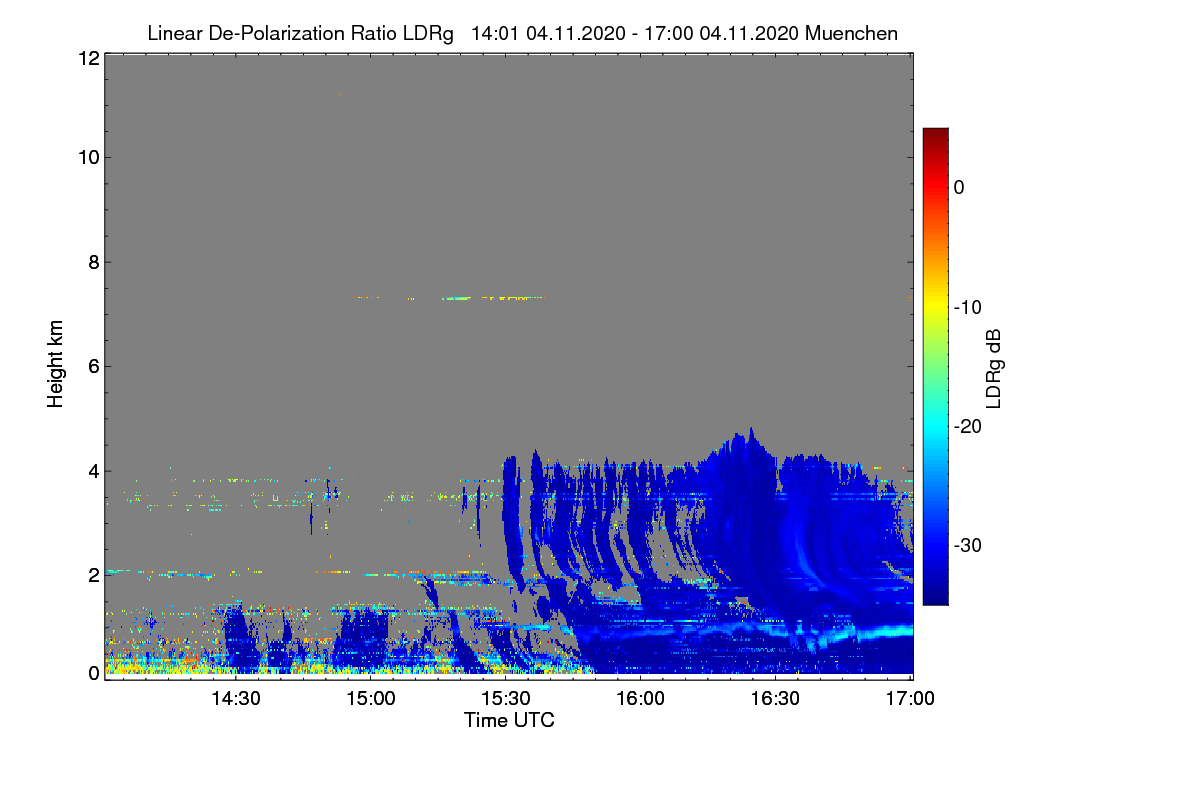Screen dimensions: 1200x800
Task: Click the dark red top of the colorbar
Action: click(935, 136)
